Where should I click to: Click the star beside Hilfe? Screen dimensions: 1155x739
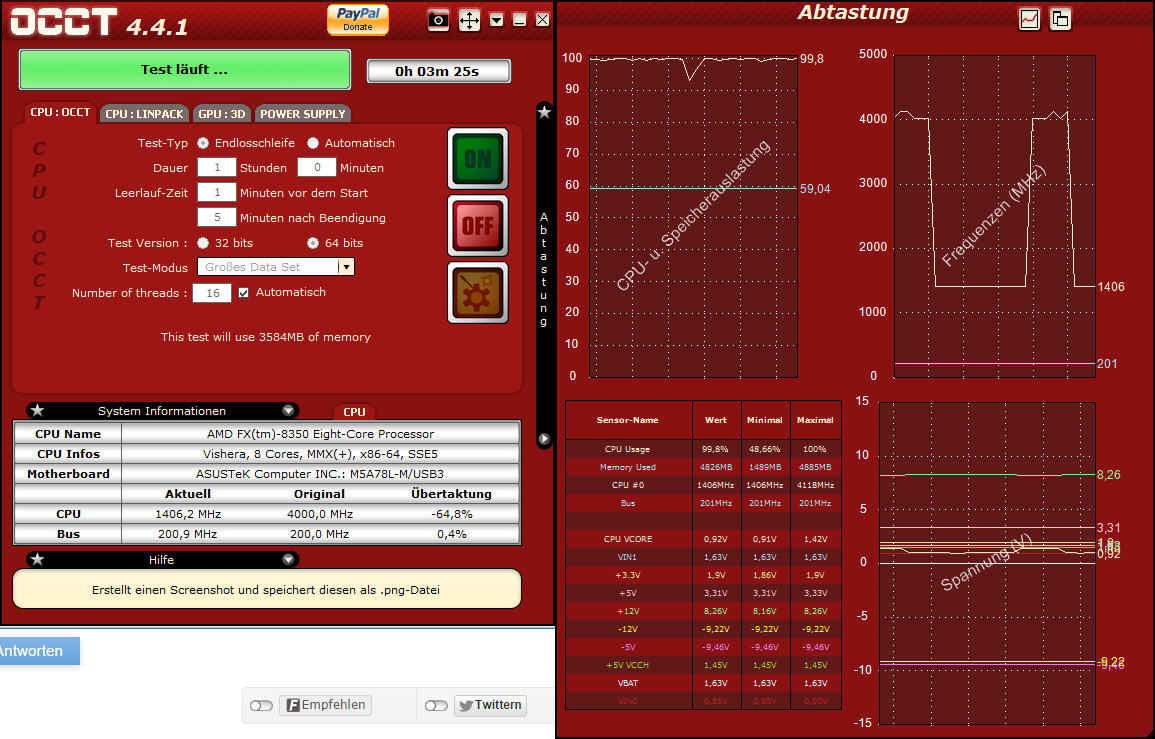tap(38, 559)
